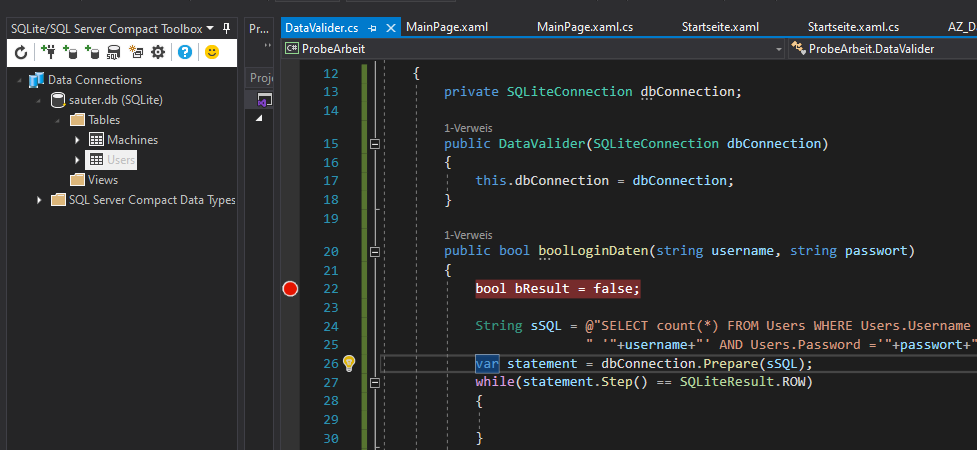Viewport: 977px width, 450px height.
Task: Expand the Users table
Action: click(x=77, y=160)
